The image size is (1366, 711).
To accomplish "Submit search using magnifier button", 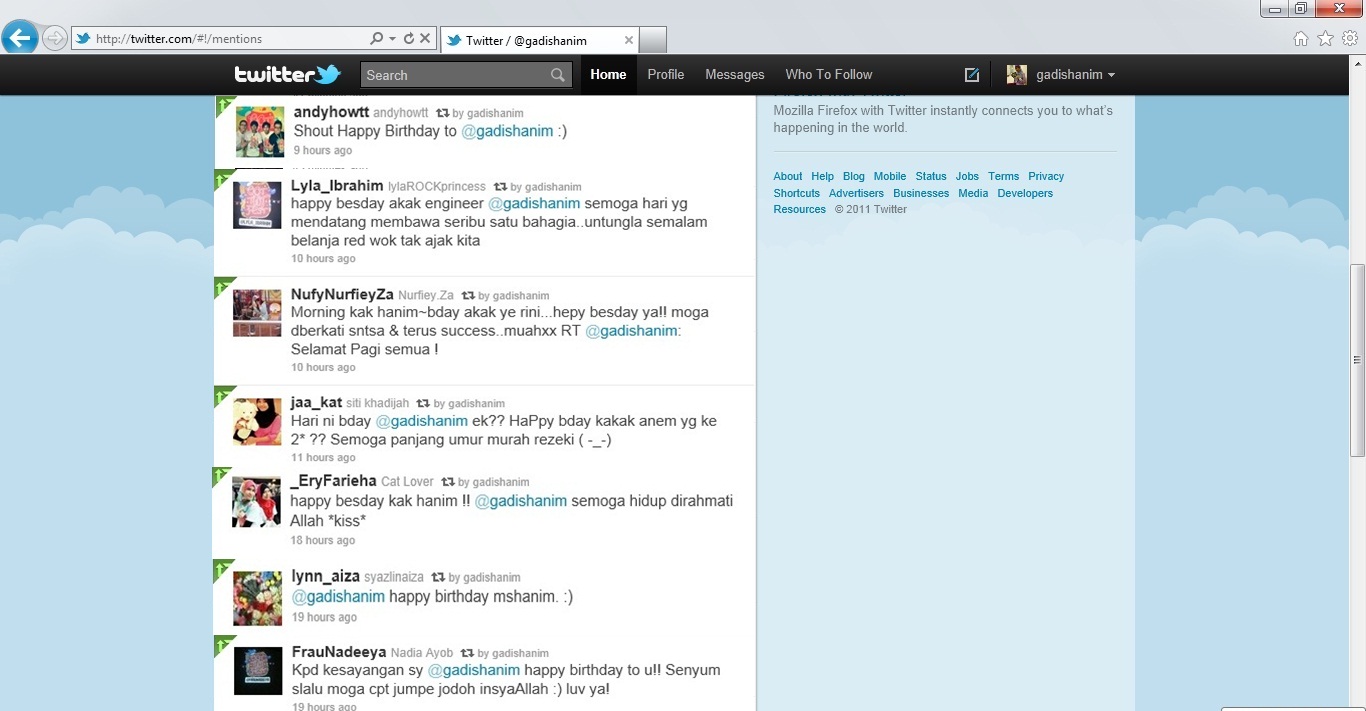I will coord(559,75).
